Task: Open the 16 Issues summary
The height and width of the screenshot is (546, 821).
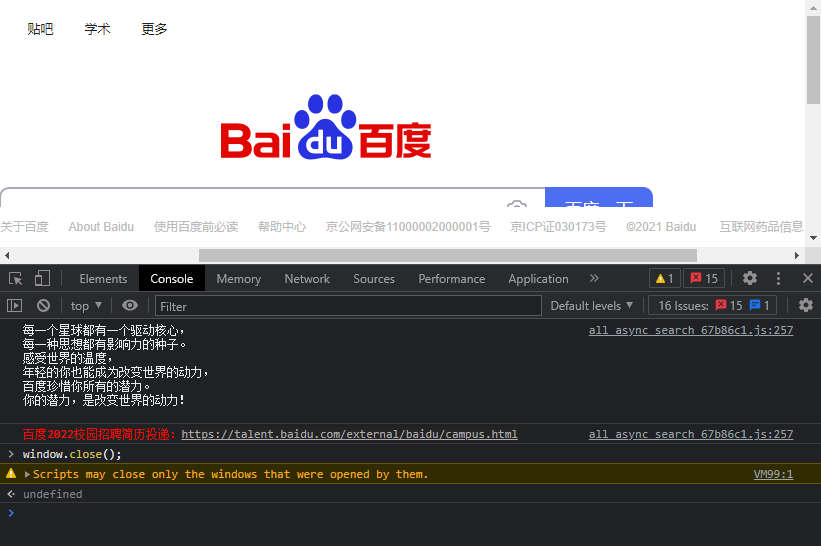Action: click(713, 305)
